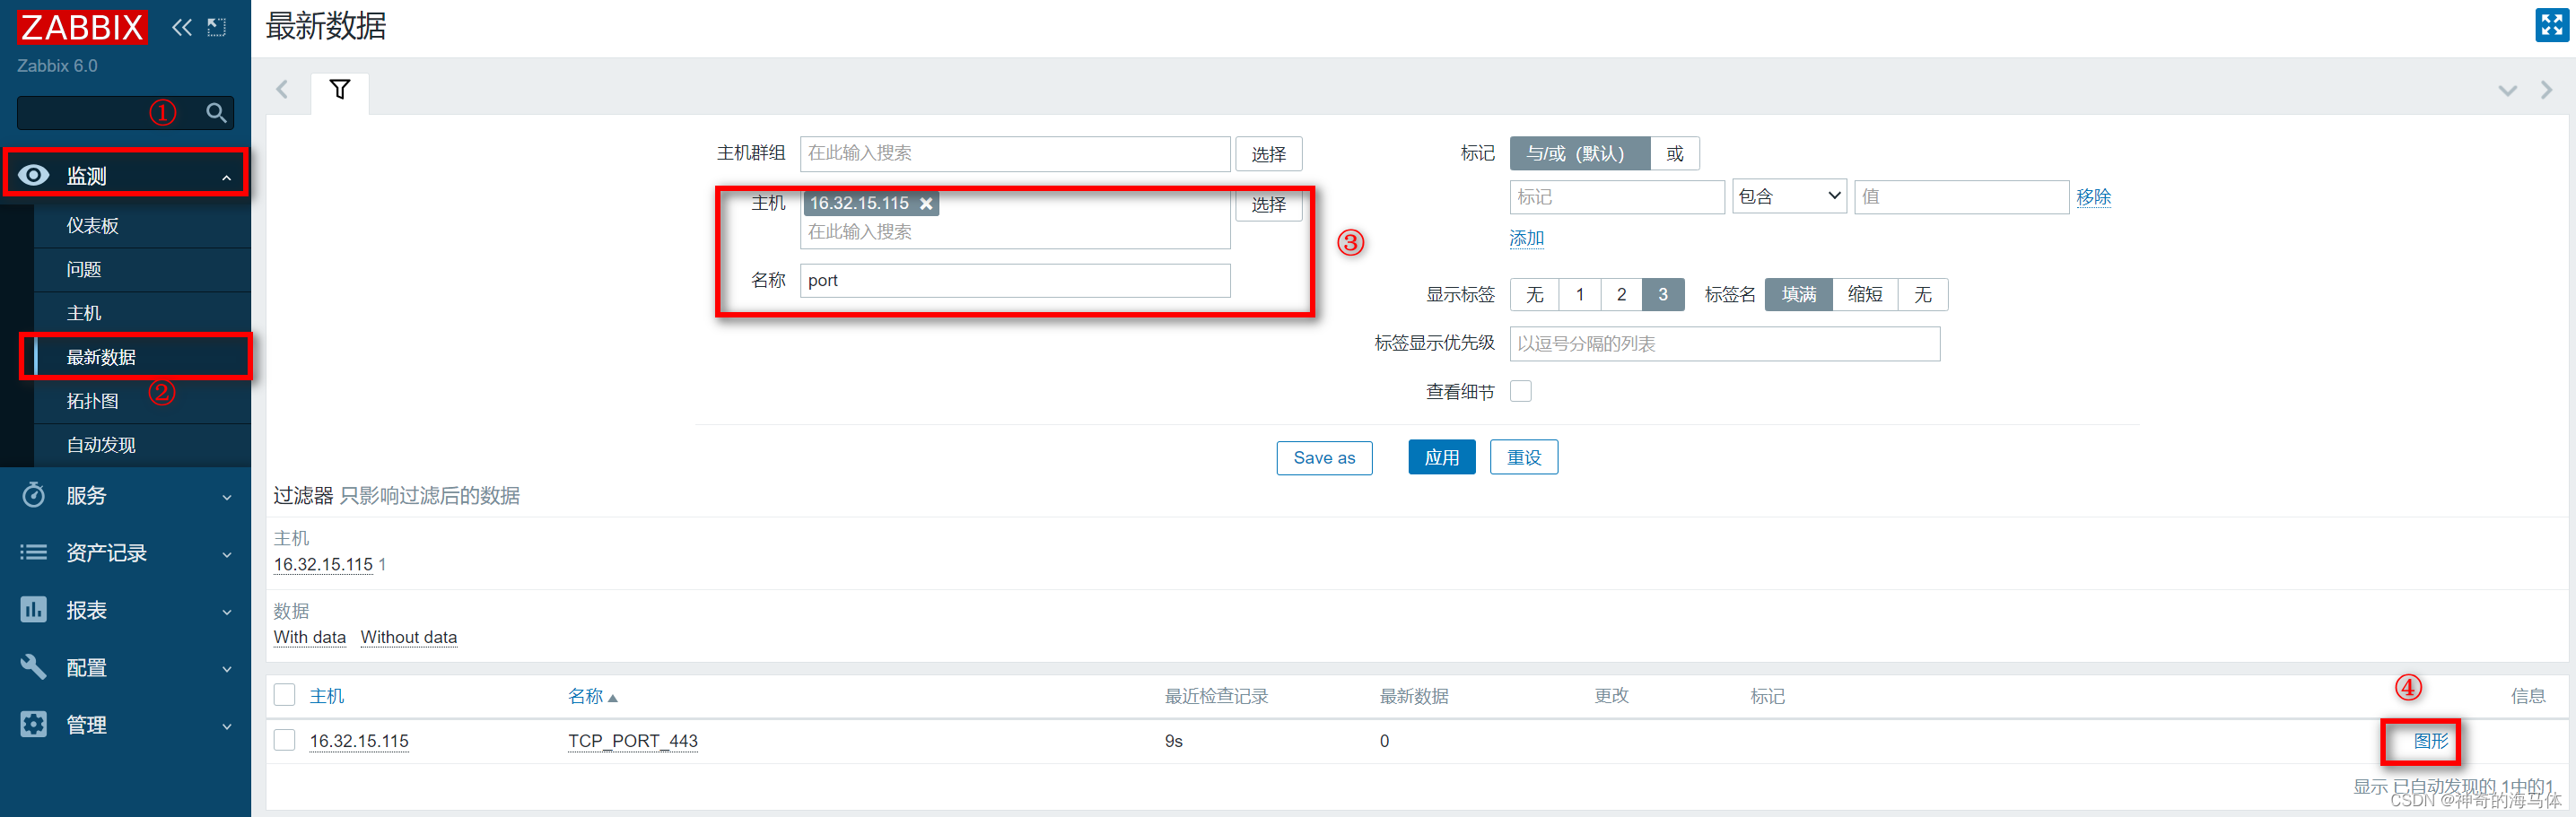Set 标签名 to 填满
Image resolution: width=2576 pixels, height=817 pixels.
tap(1798, 294)
